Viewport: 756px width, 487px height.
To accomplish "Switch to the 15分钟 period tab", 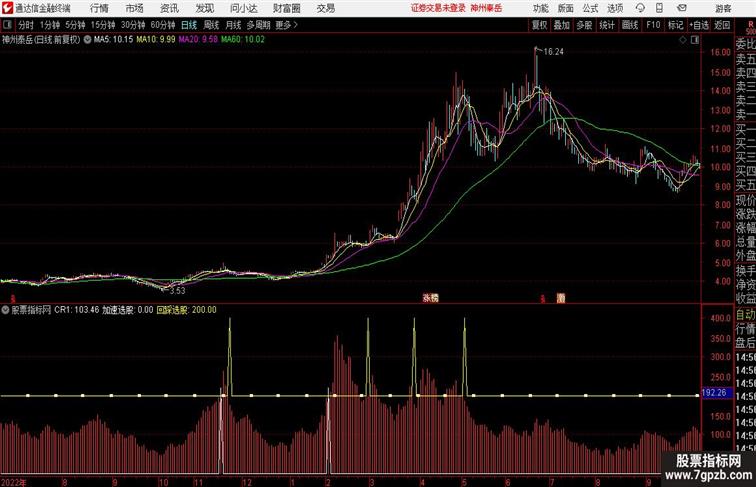I will click(103, 25).
